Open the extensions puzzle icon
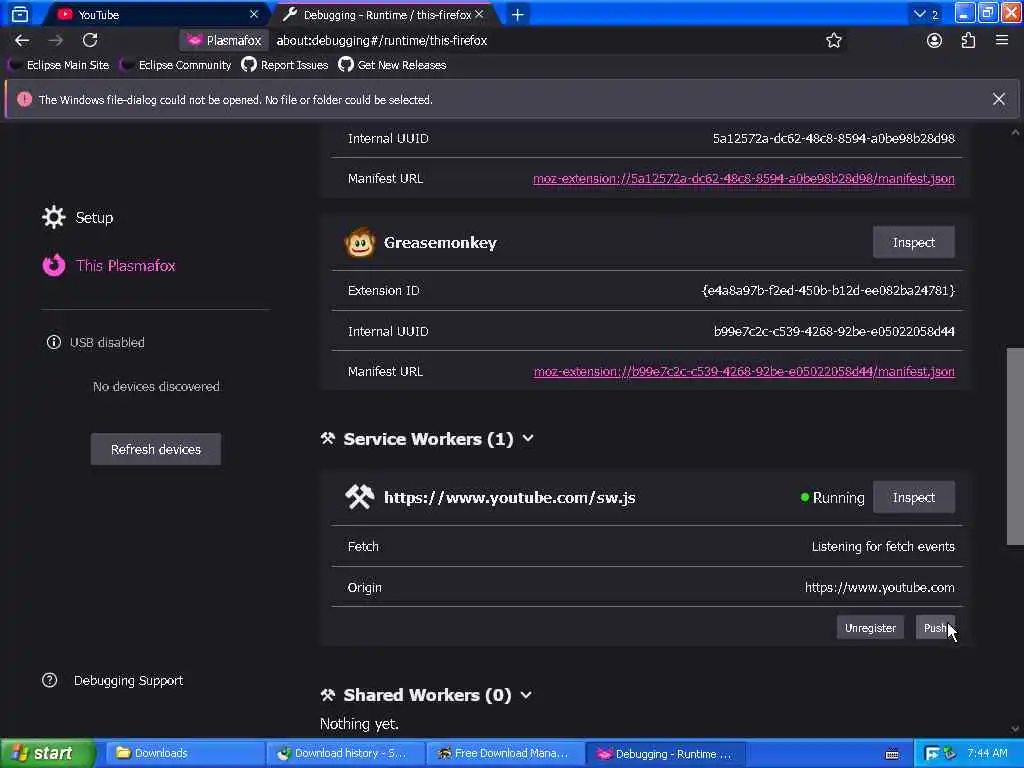Viewport: 1024px width, 768px height. point(968,40)
